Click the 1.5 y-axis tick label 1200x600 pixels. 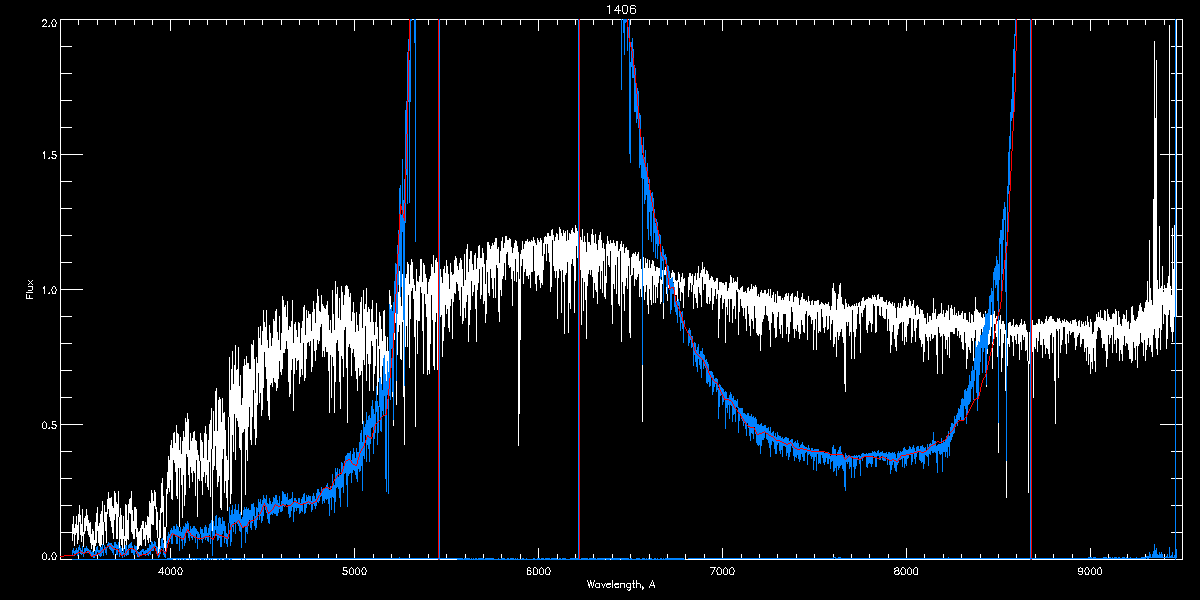point(46,155)
